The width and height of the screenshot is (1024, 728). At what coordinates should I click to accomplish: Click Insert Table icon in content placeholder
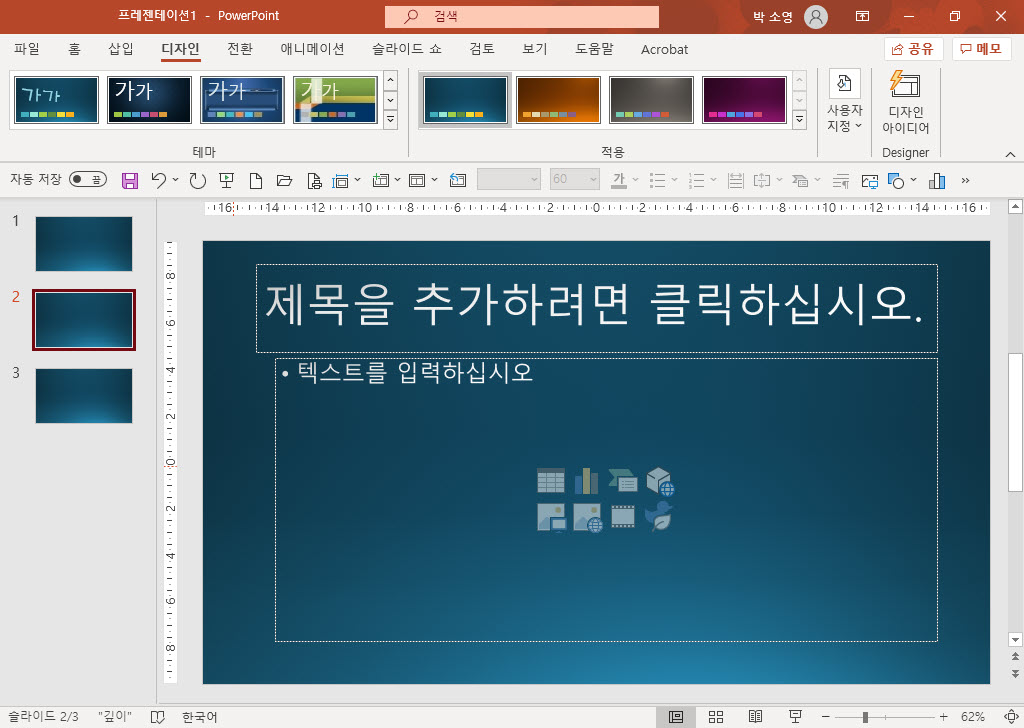551,481
